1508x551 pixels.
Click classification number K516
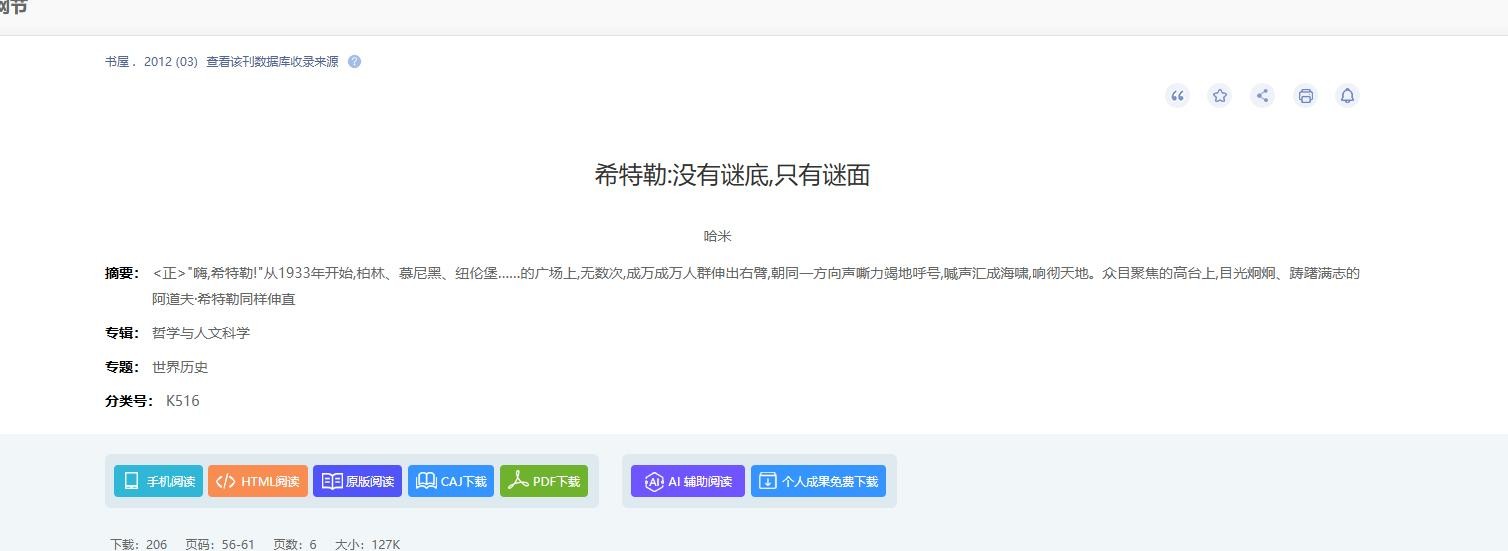pyautogui.click(x=183, y=401)
